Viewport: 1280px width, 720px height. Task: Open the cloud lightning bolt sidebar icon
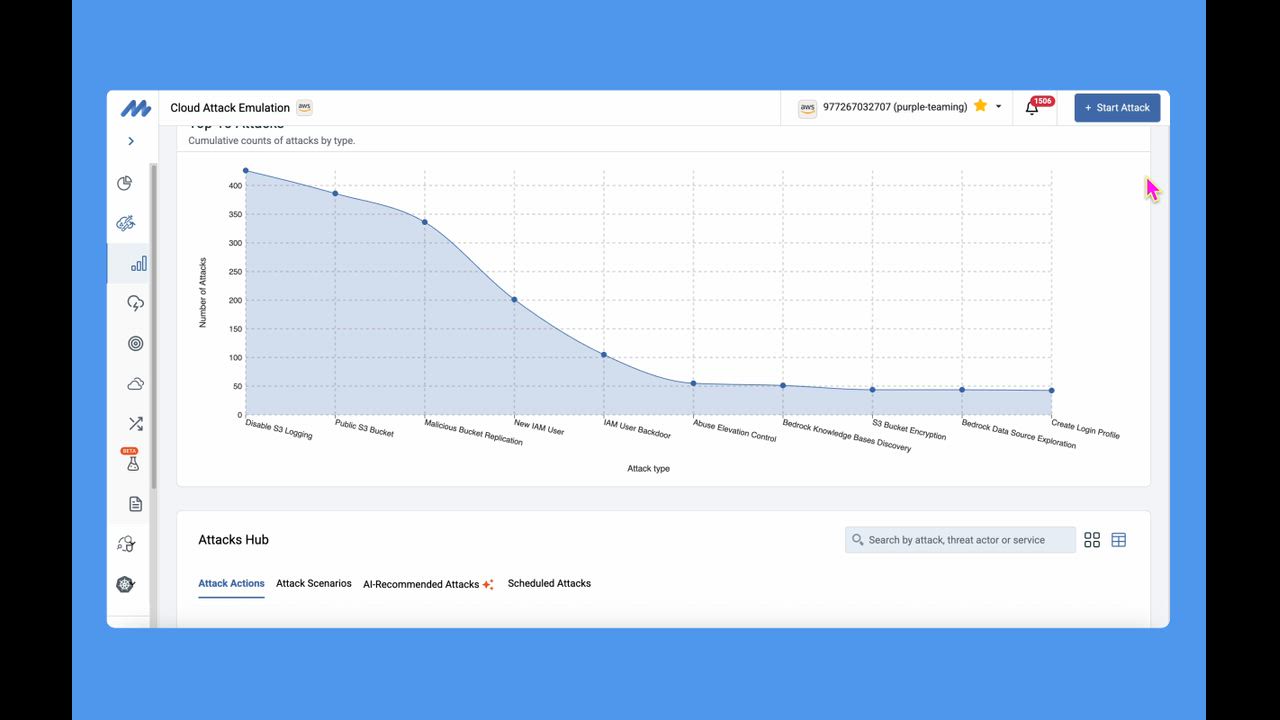[x=136, y=303]
